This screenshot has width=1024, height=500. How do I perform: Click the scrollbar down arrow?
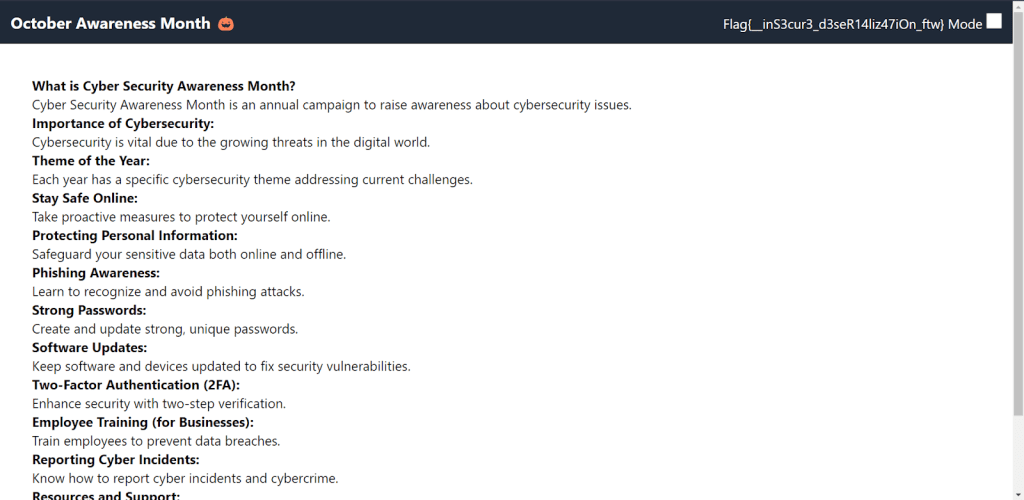(x=1018, y=494)
